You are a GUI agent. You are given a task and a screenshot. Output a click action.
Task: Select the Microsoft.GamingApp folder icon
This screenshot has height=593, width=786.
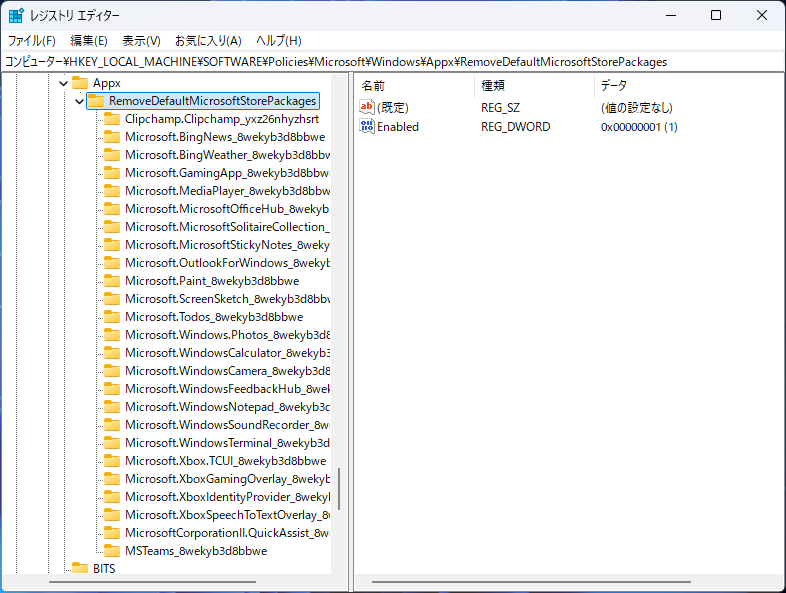point(112,173)
